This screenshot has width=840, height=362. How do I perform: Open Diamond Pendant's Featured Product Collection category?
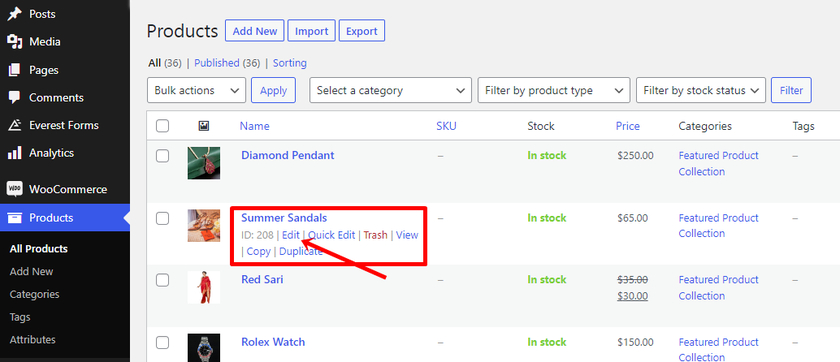click(718, 163)
